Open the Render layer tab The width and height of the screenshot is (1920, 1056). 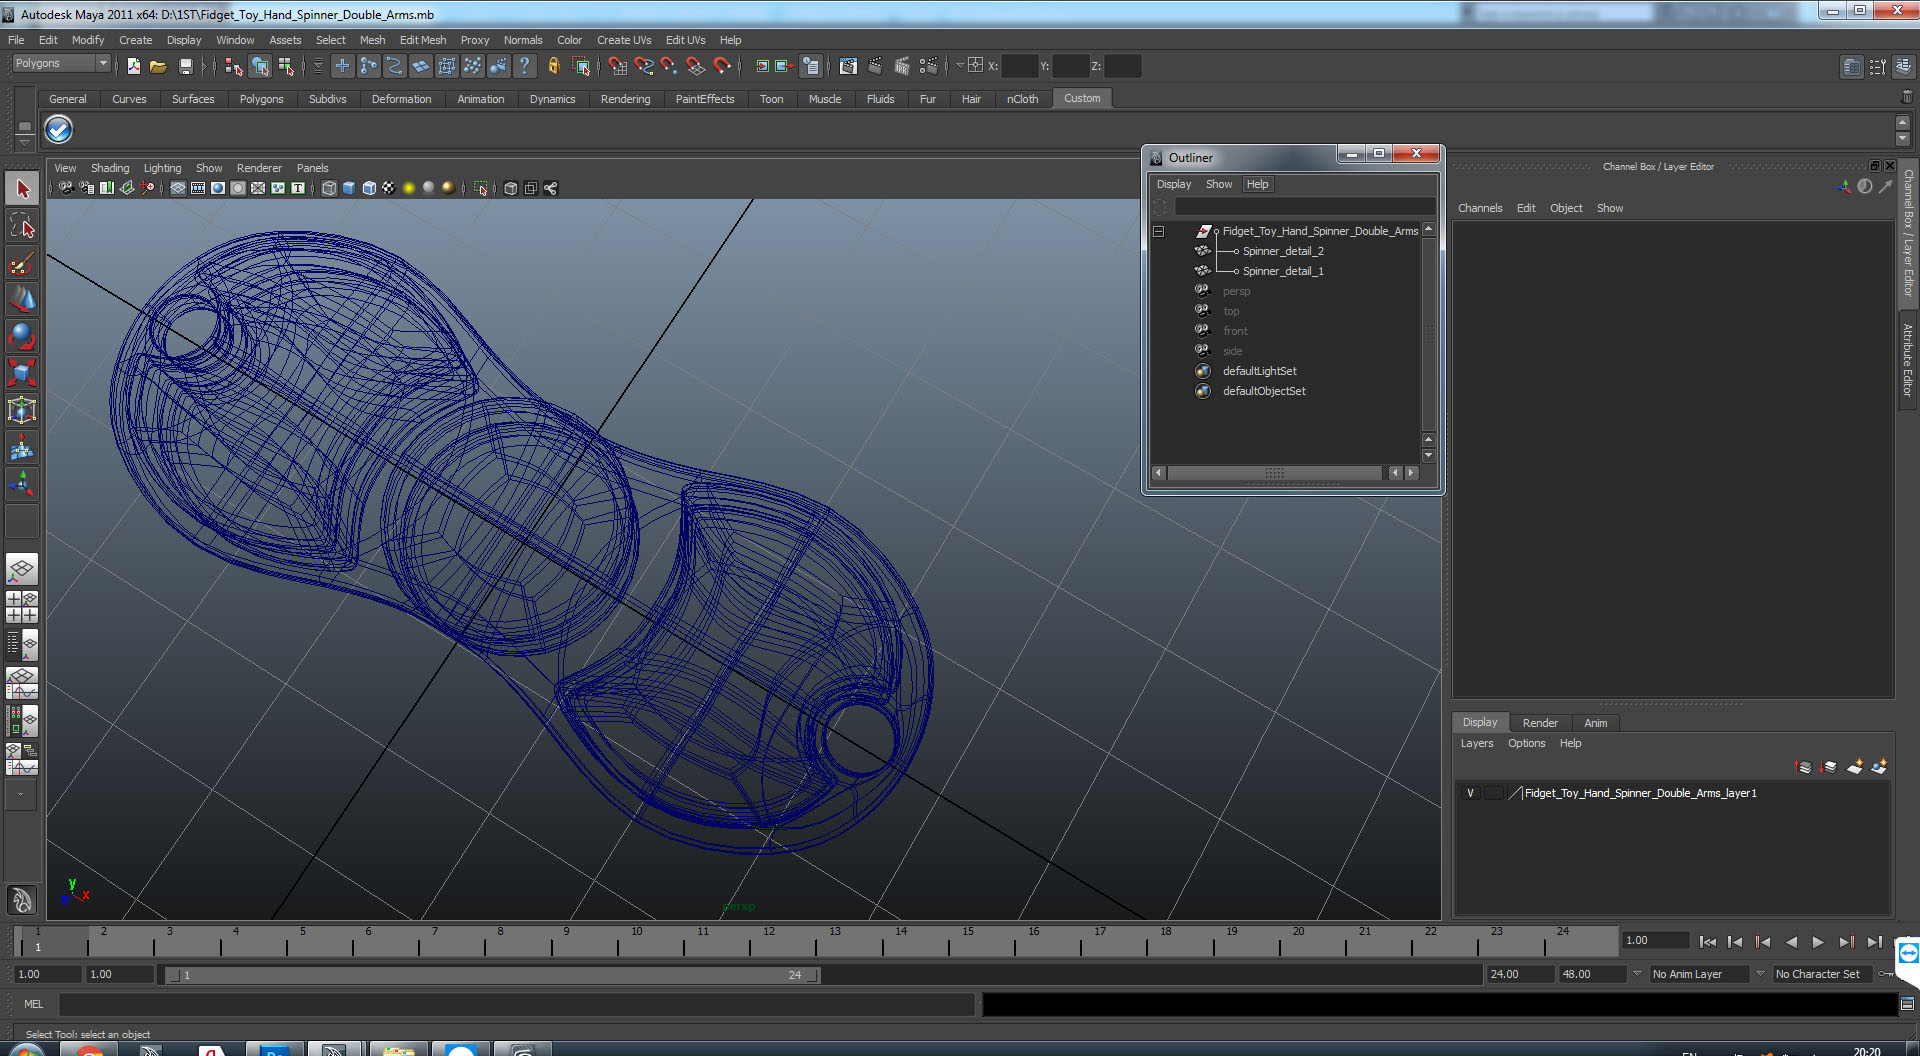[x=1540, y=723]
